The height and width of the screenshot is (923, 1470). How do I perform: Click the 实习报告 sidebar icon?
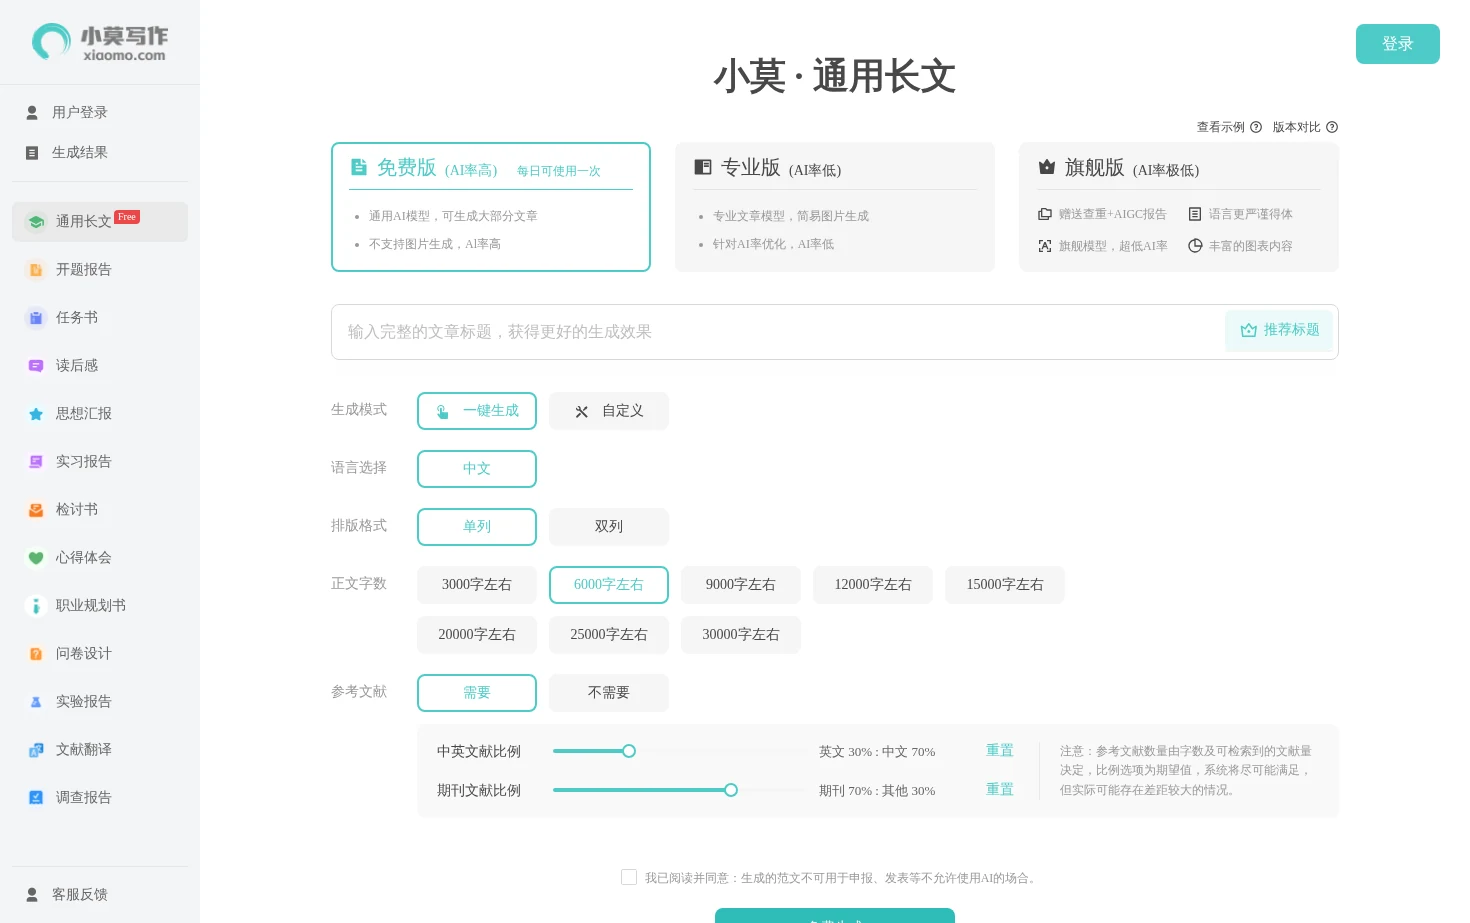(36, 462)
